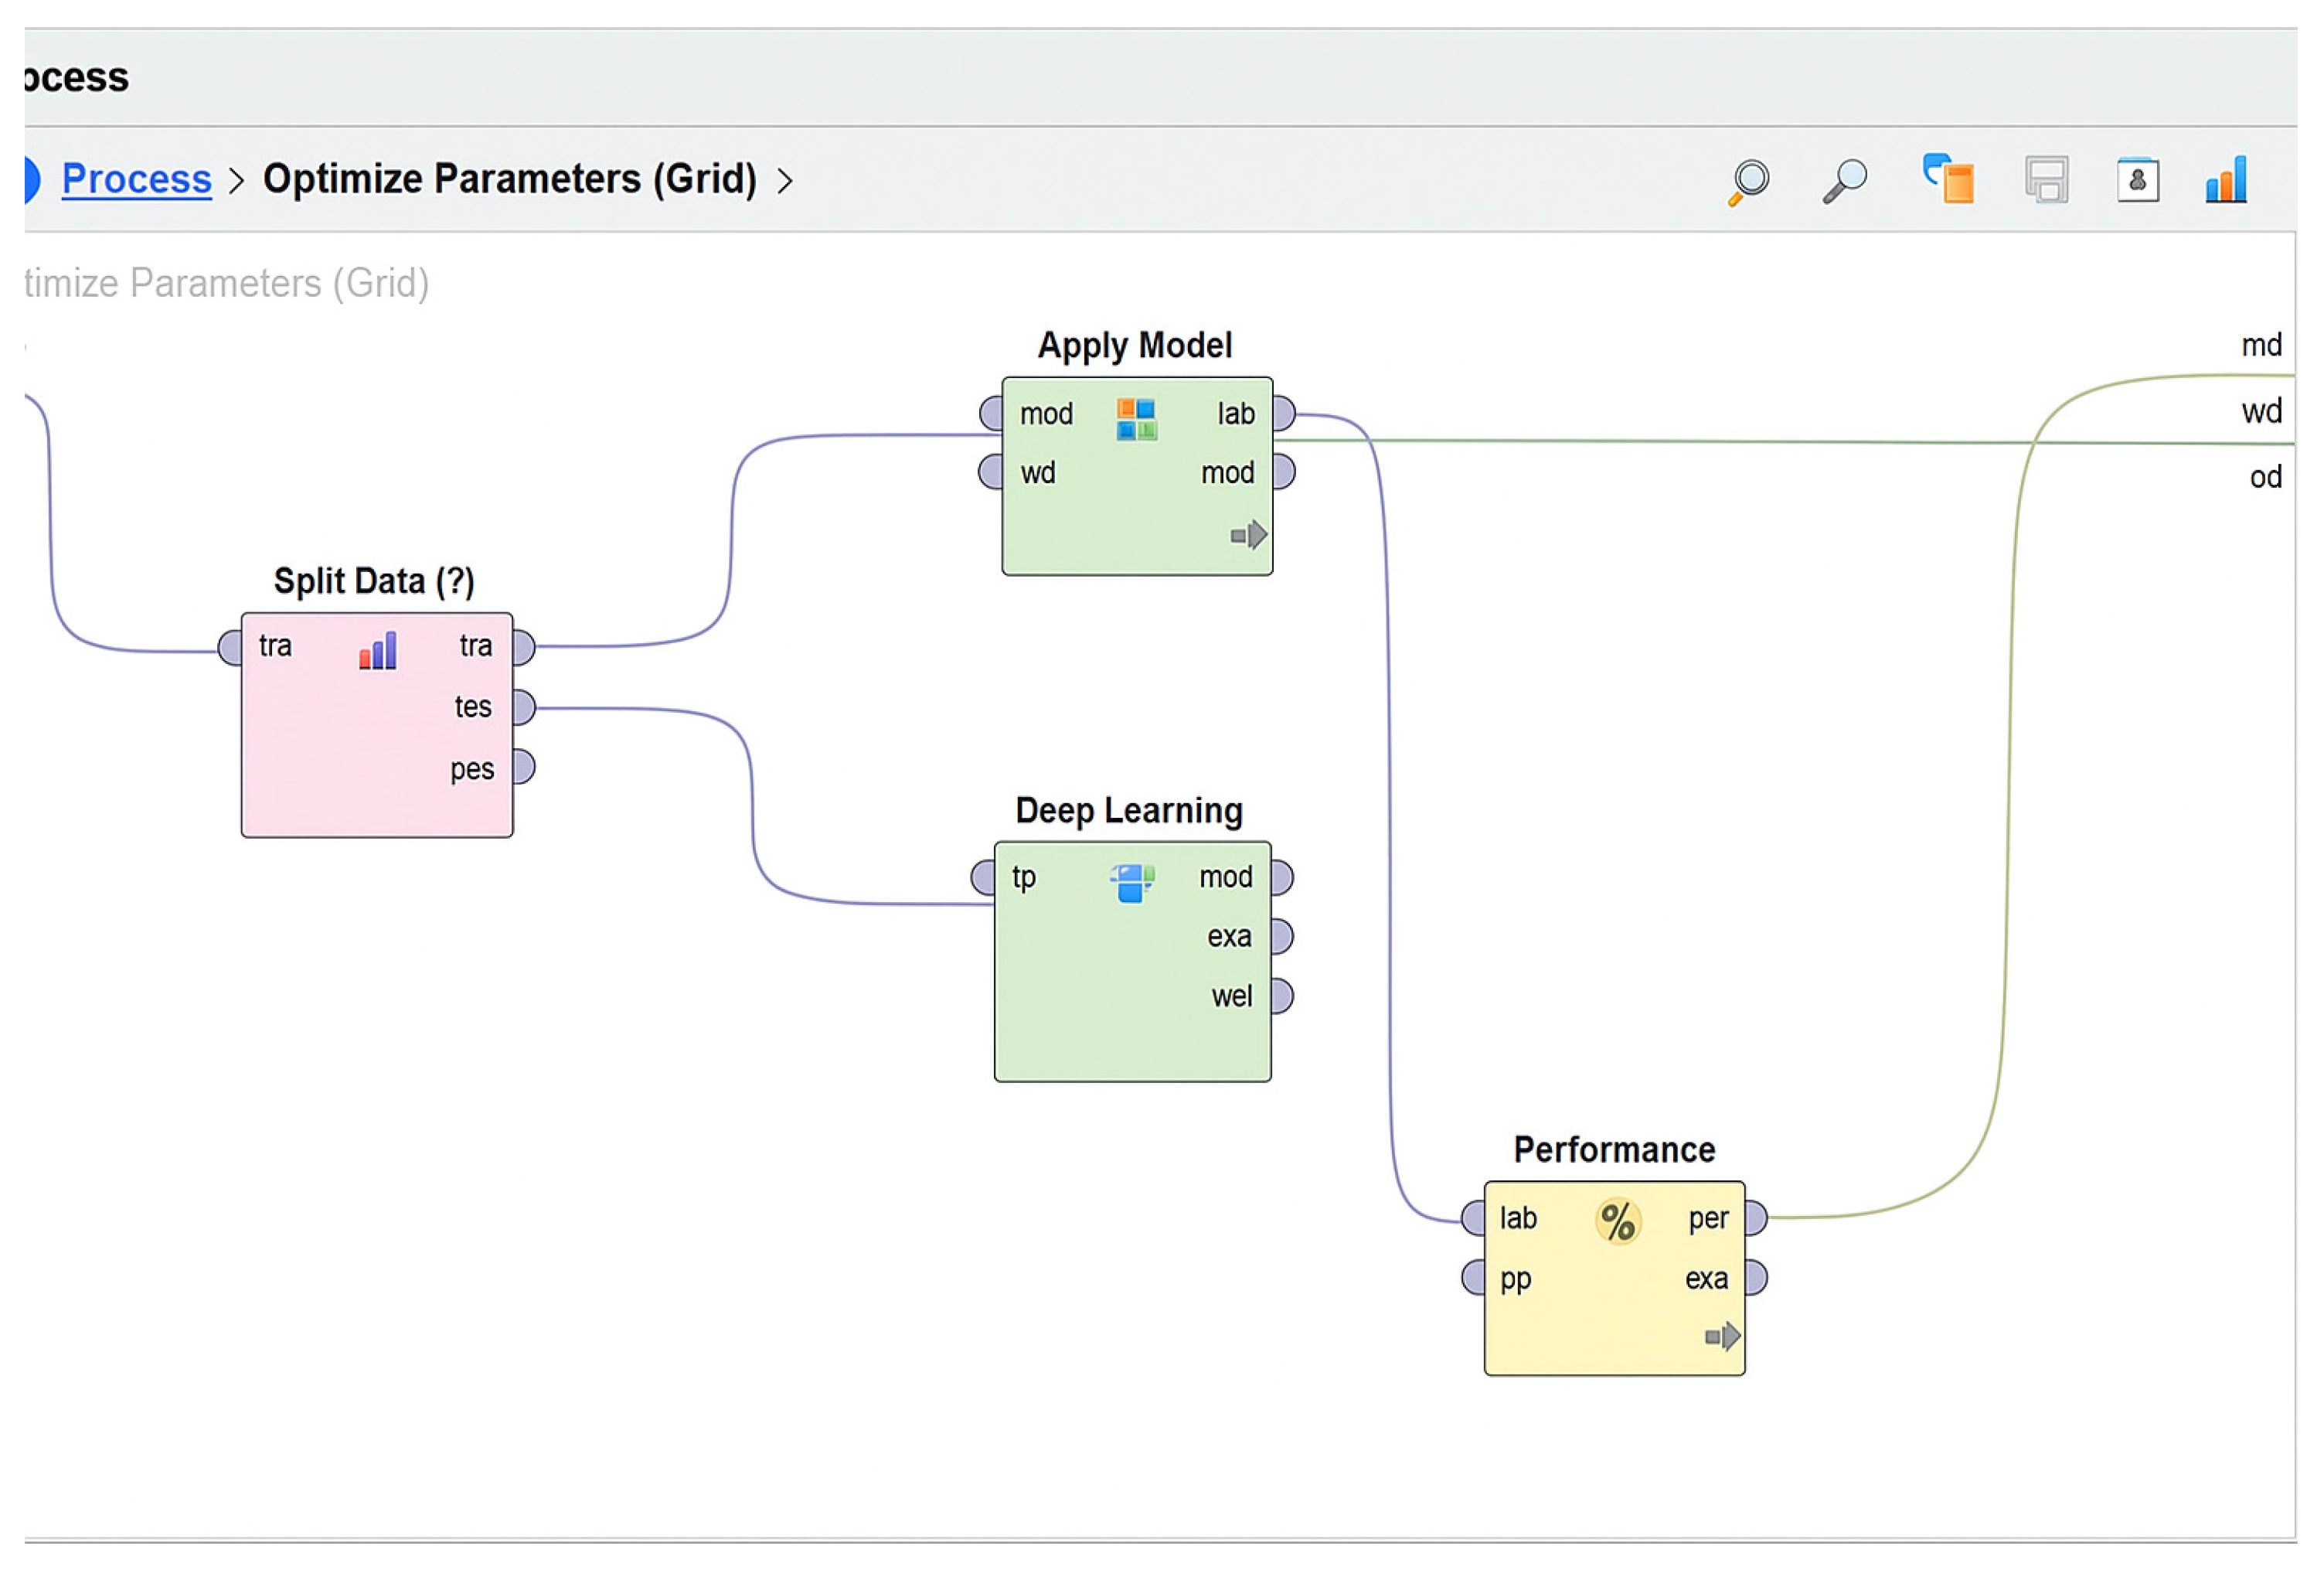Click the Apply Model operator icon

(1136, 418)
